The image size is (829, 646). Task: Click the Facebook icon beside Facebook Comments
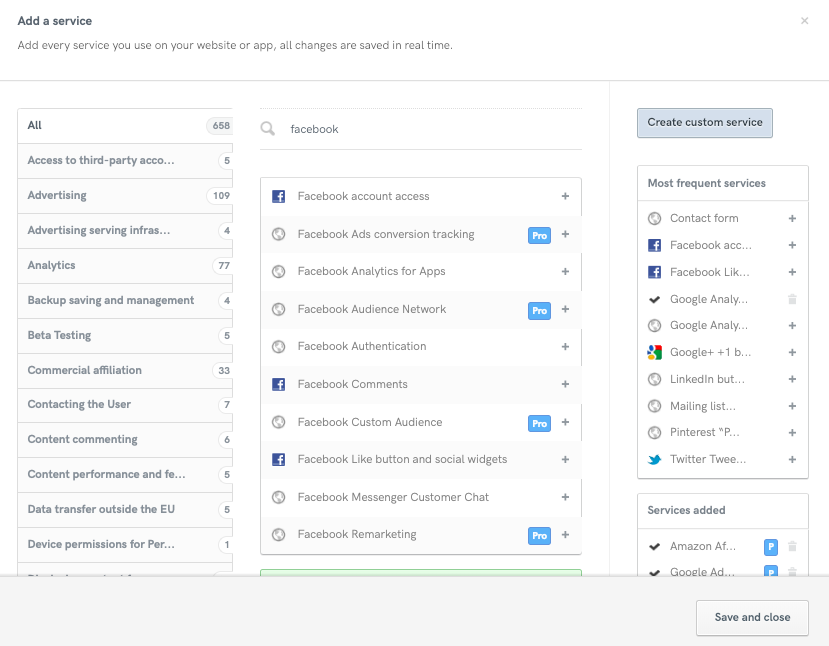pos(278,384)
